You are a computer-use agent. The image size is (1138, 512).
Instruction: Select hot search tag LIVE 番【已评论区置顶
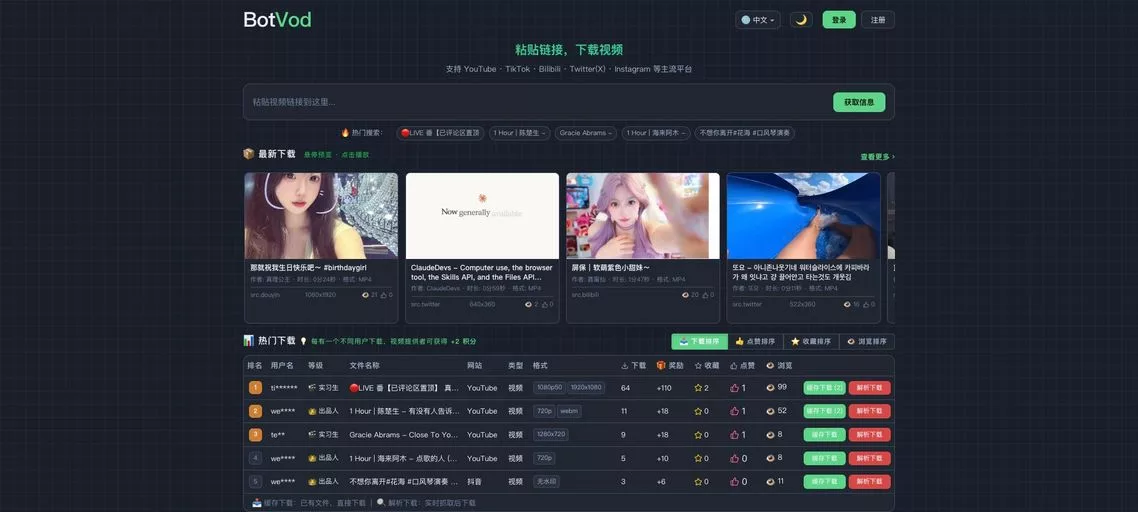click(x=440, y=133)
